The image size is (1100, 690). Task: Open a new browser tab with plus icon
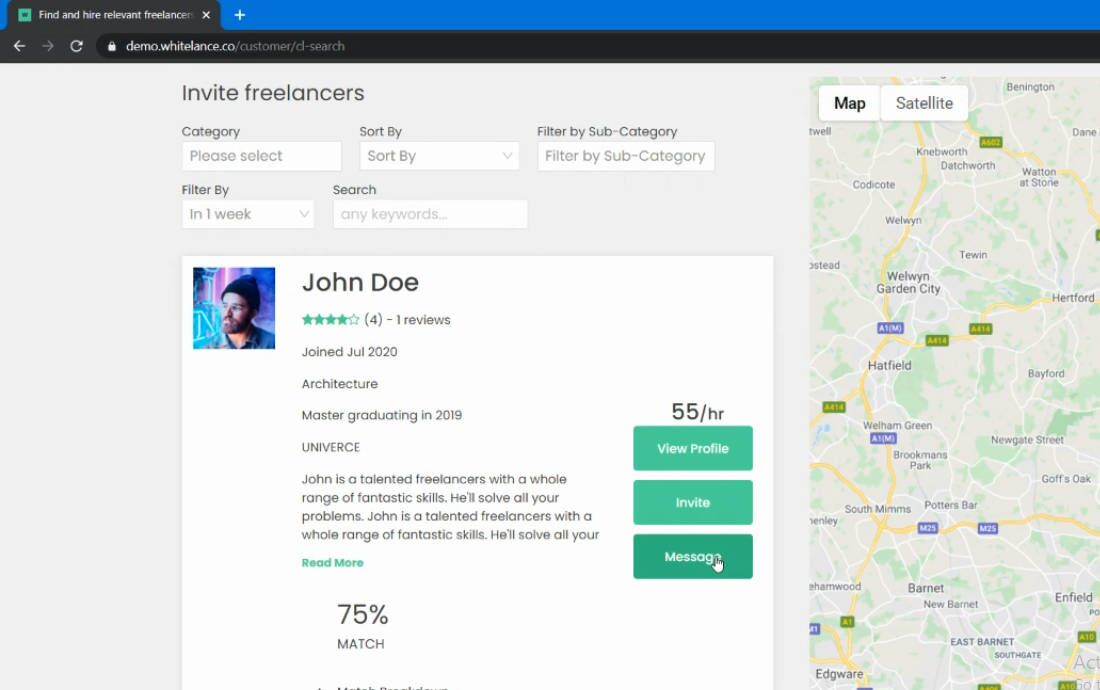pyautogui.click(x=240, y=15)
